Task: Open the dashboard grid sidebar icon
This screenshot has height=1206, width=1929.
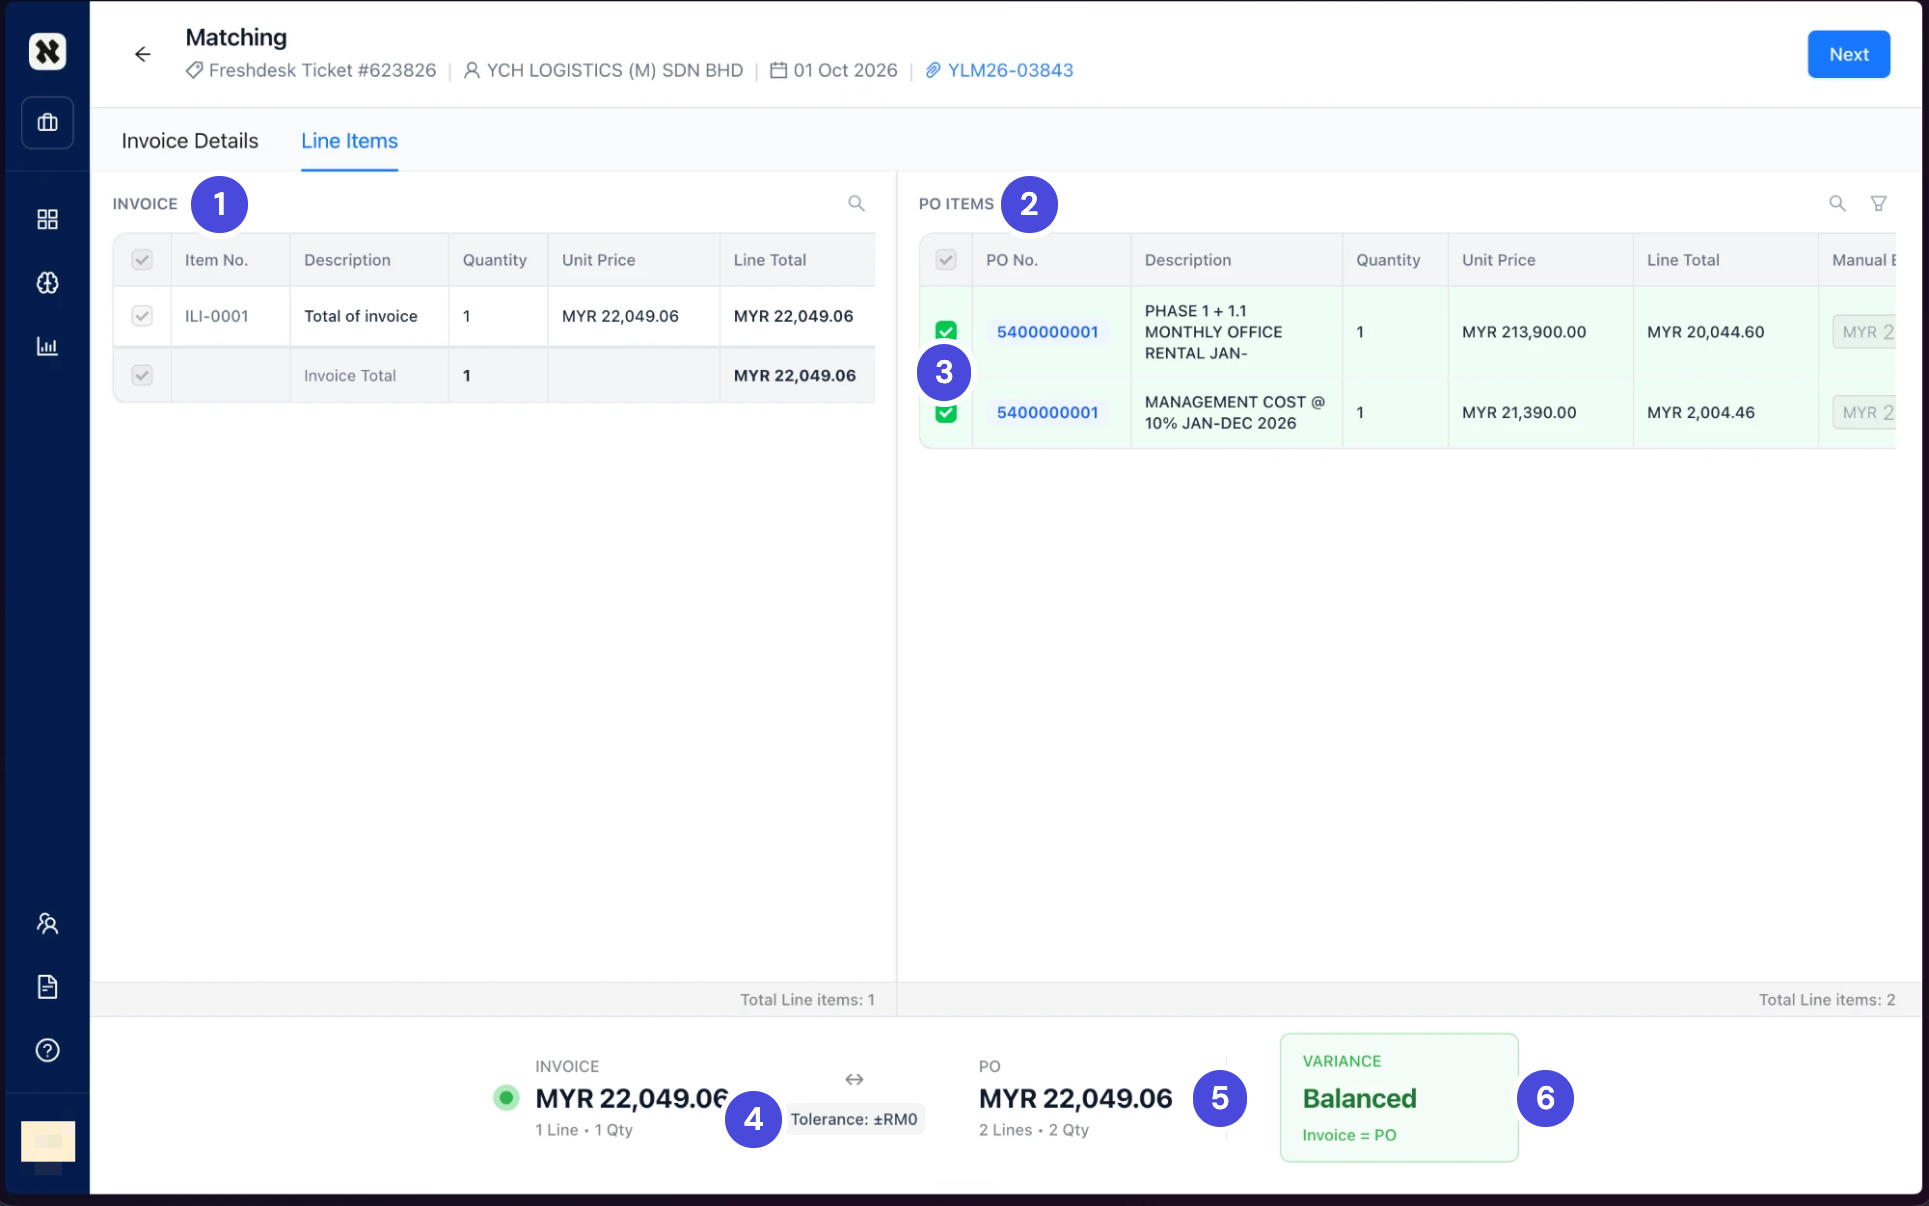Action: click(x=47, y=219)
